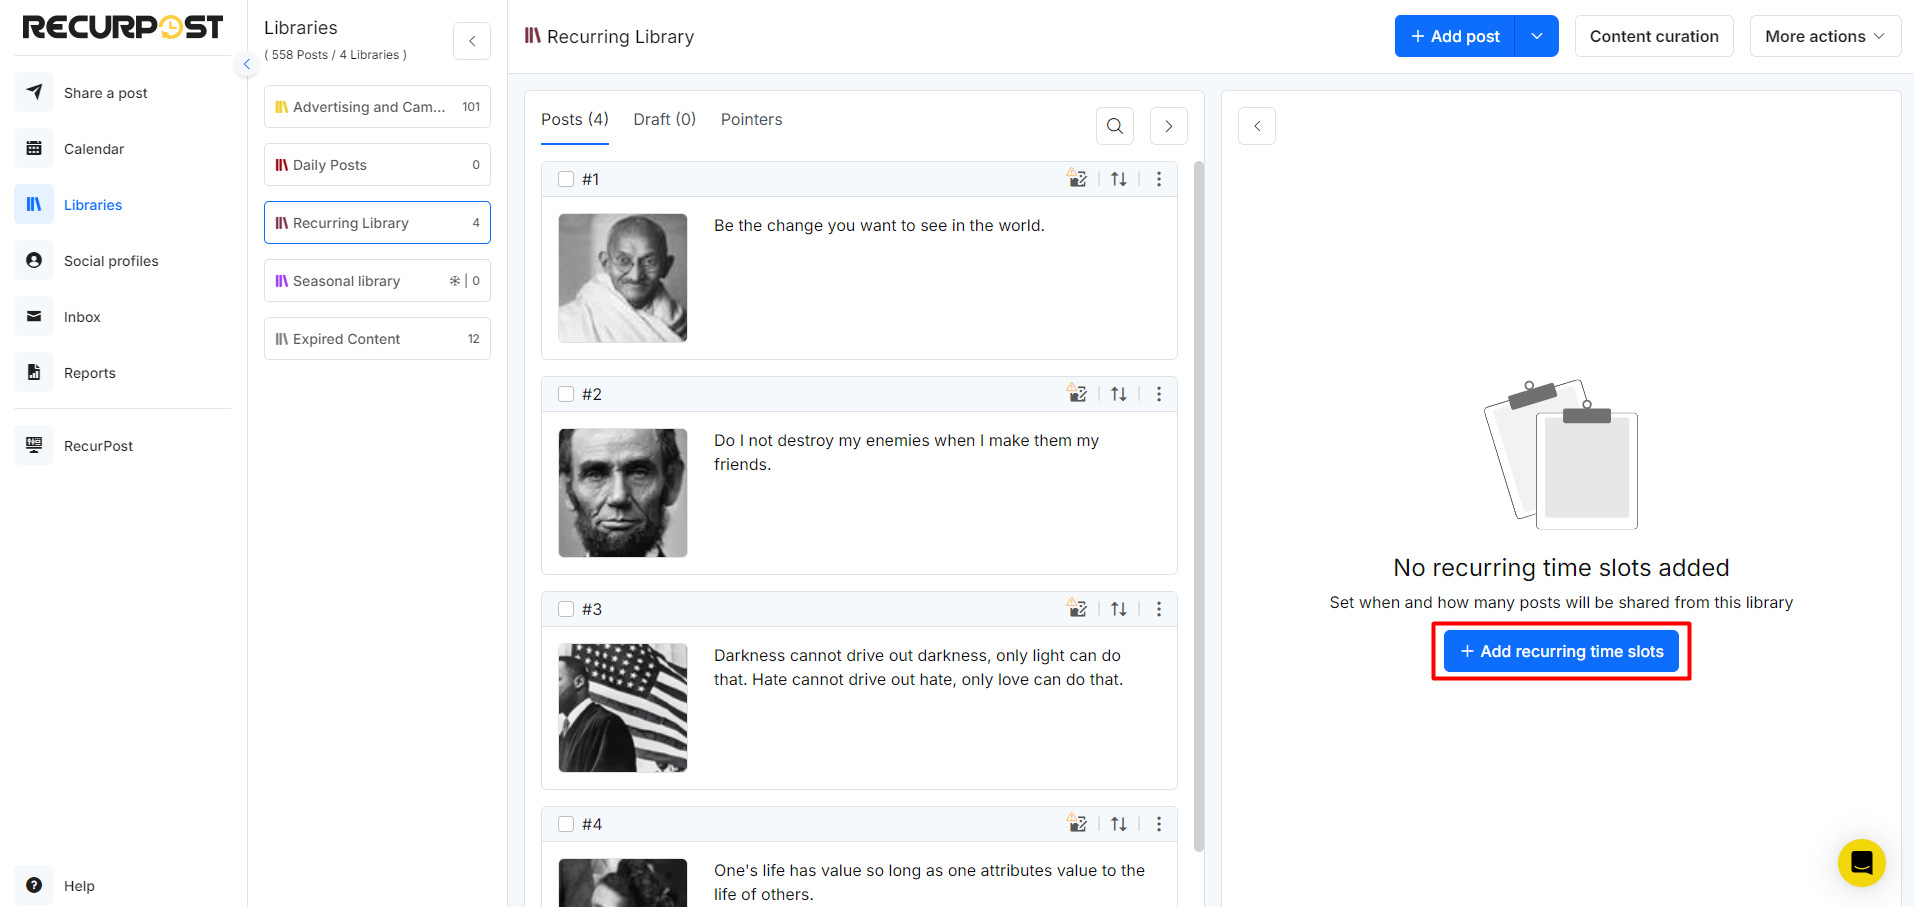Collapse the Libraries panel with chevron
1914x907 pixels.
pos(472,41)
